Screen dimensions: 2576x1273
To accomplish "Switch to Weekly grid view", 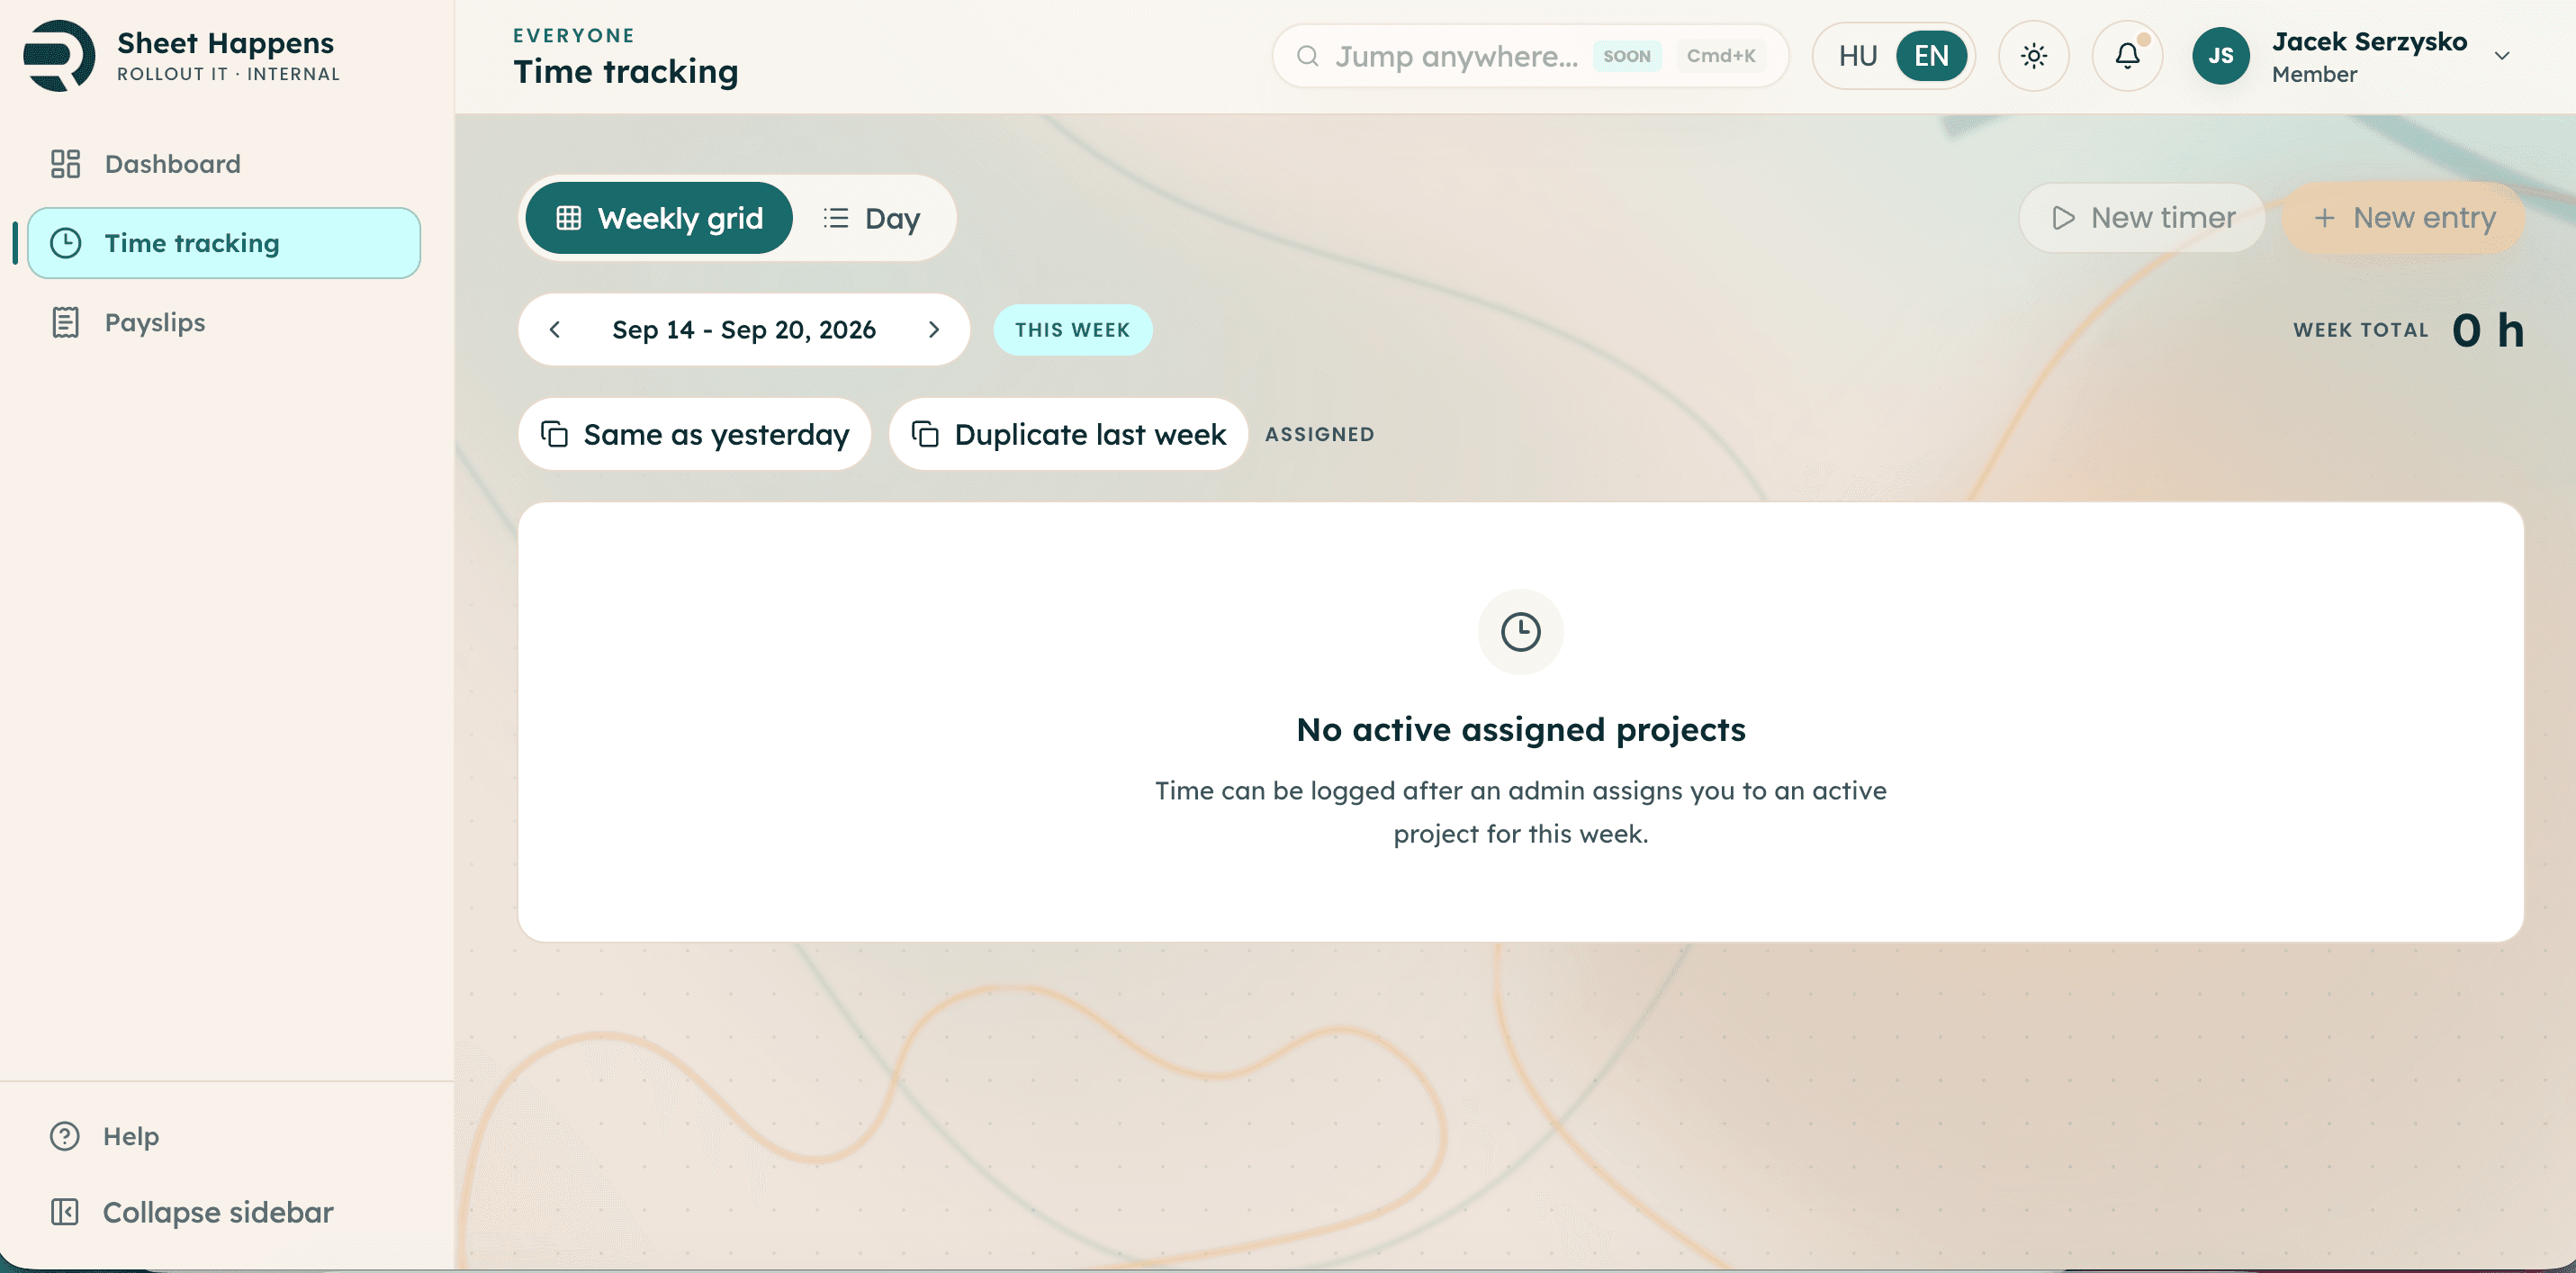I will coord(659,218).
